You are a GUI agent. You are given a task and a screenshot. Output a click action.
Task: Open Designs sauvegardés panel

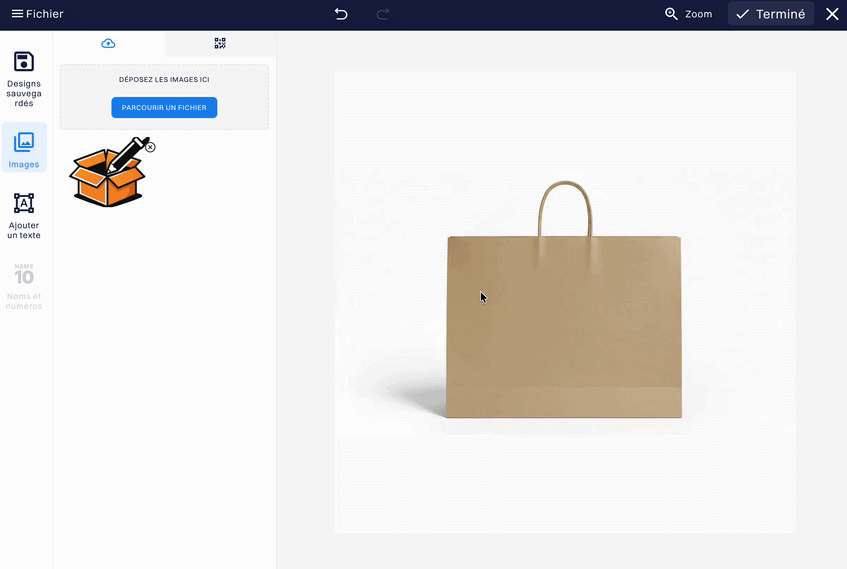(24, 80)
